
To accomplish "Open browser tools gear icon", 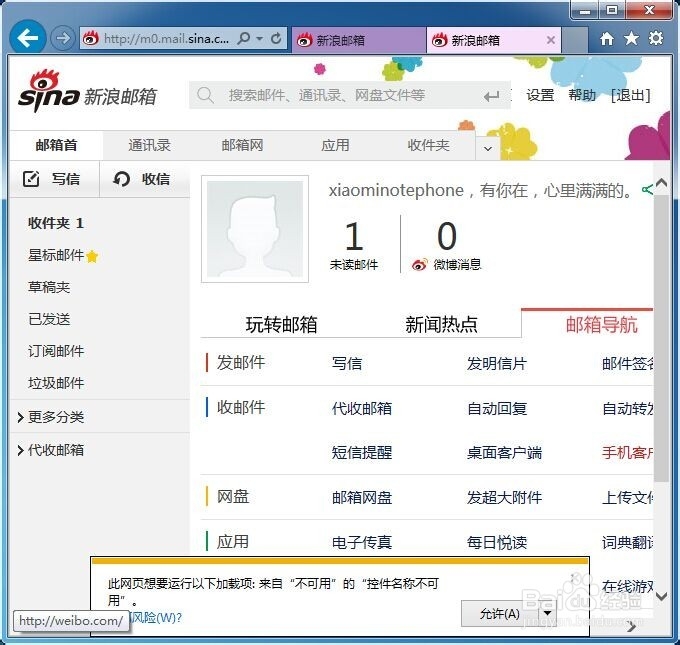I will 656,38.
